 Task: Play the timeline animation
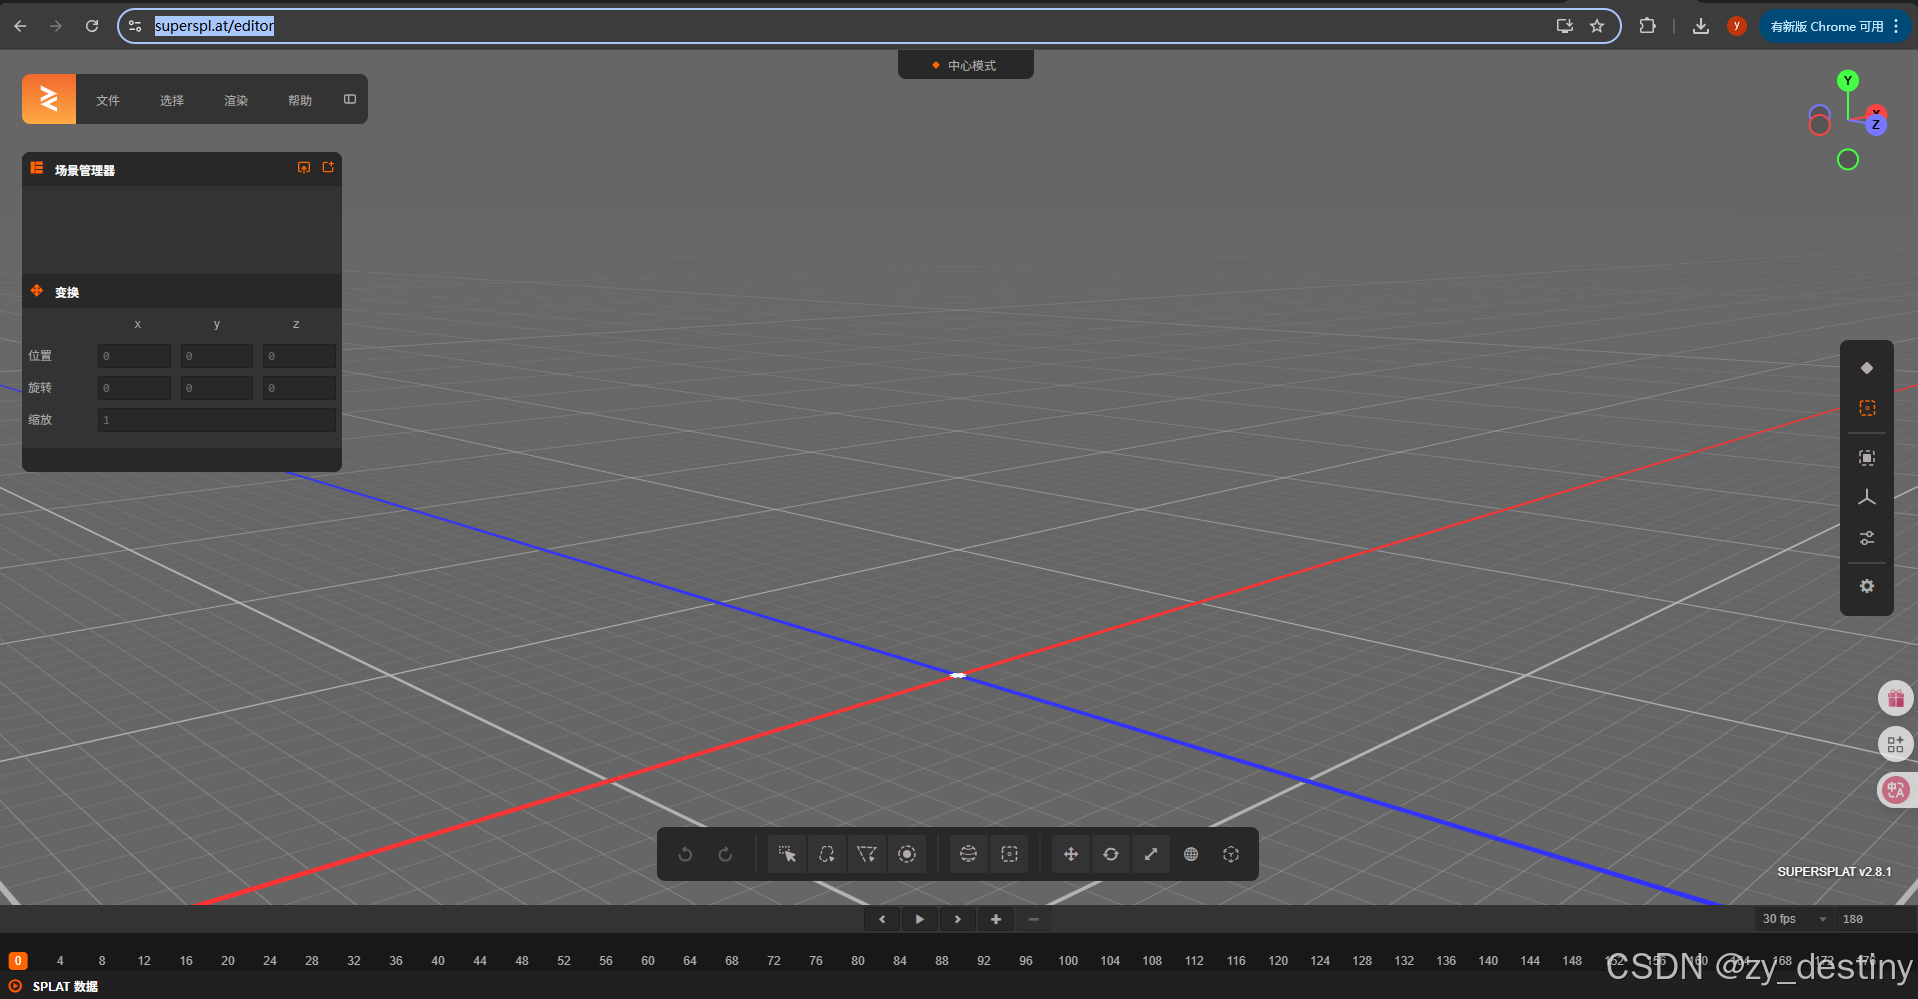coord(920,919)
